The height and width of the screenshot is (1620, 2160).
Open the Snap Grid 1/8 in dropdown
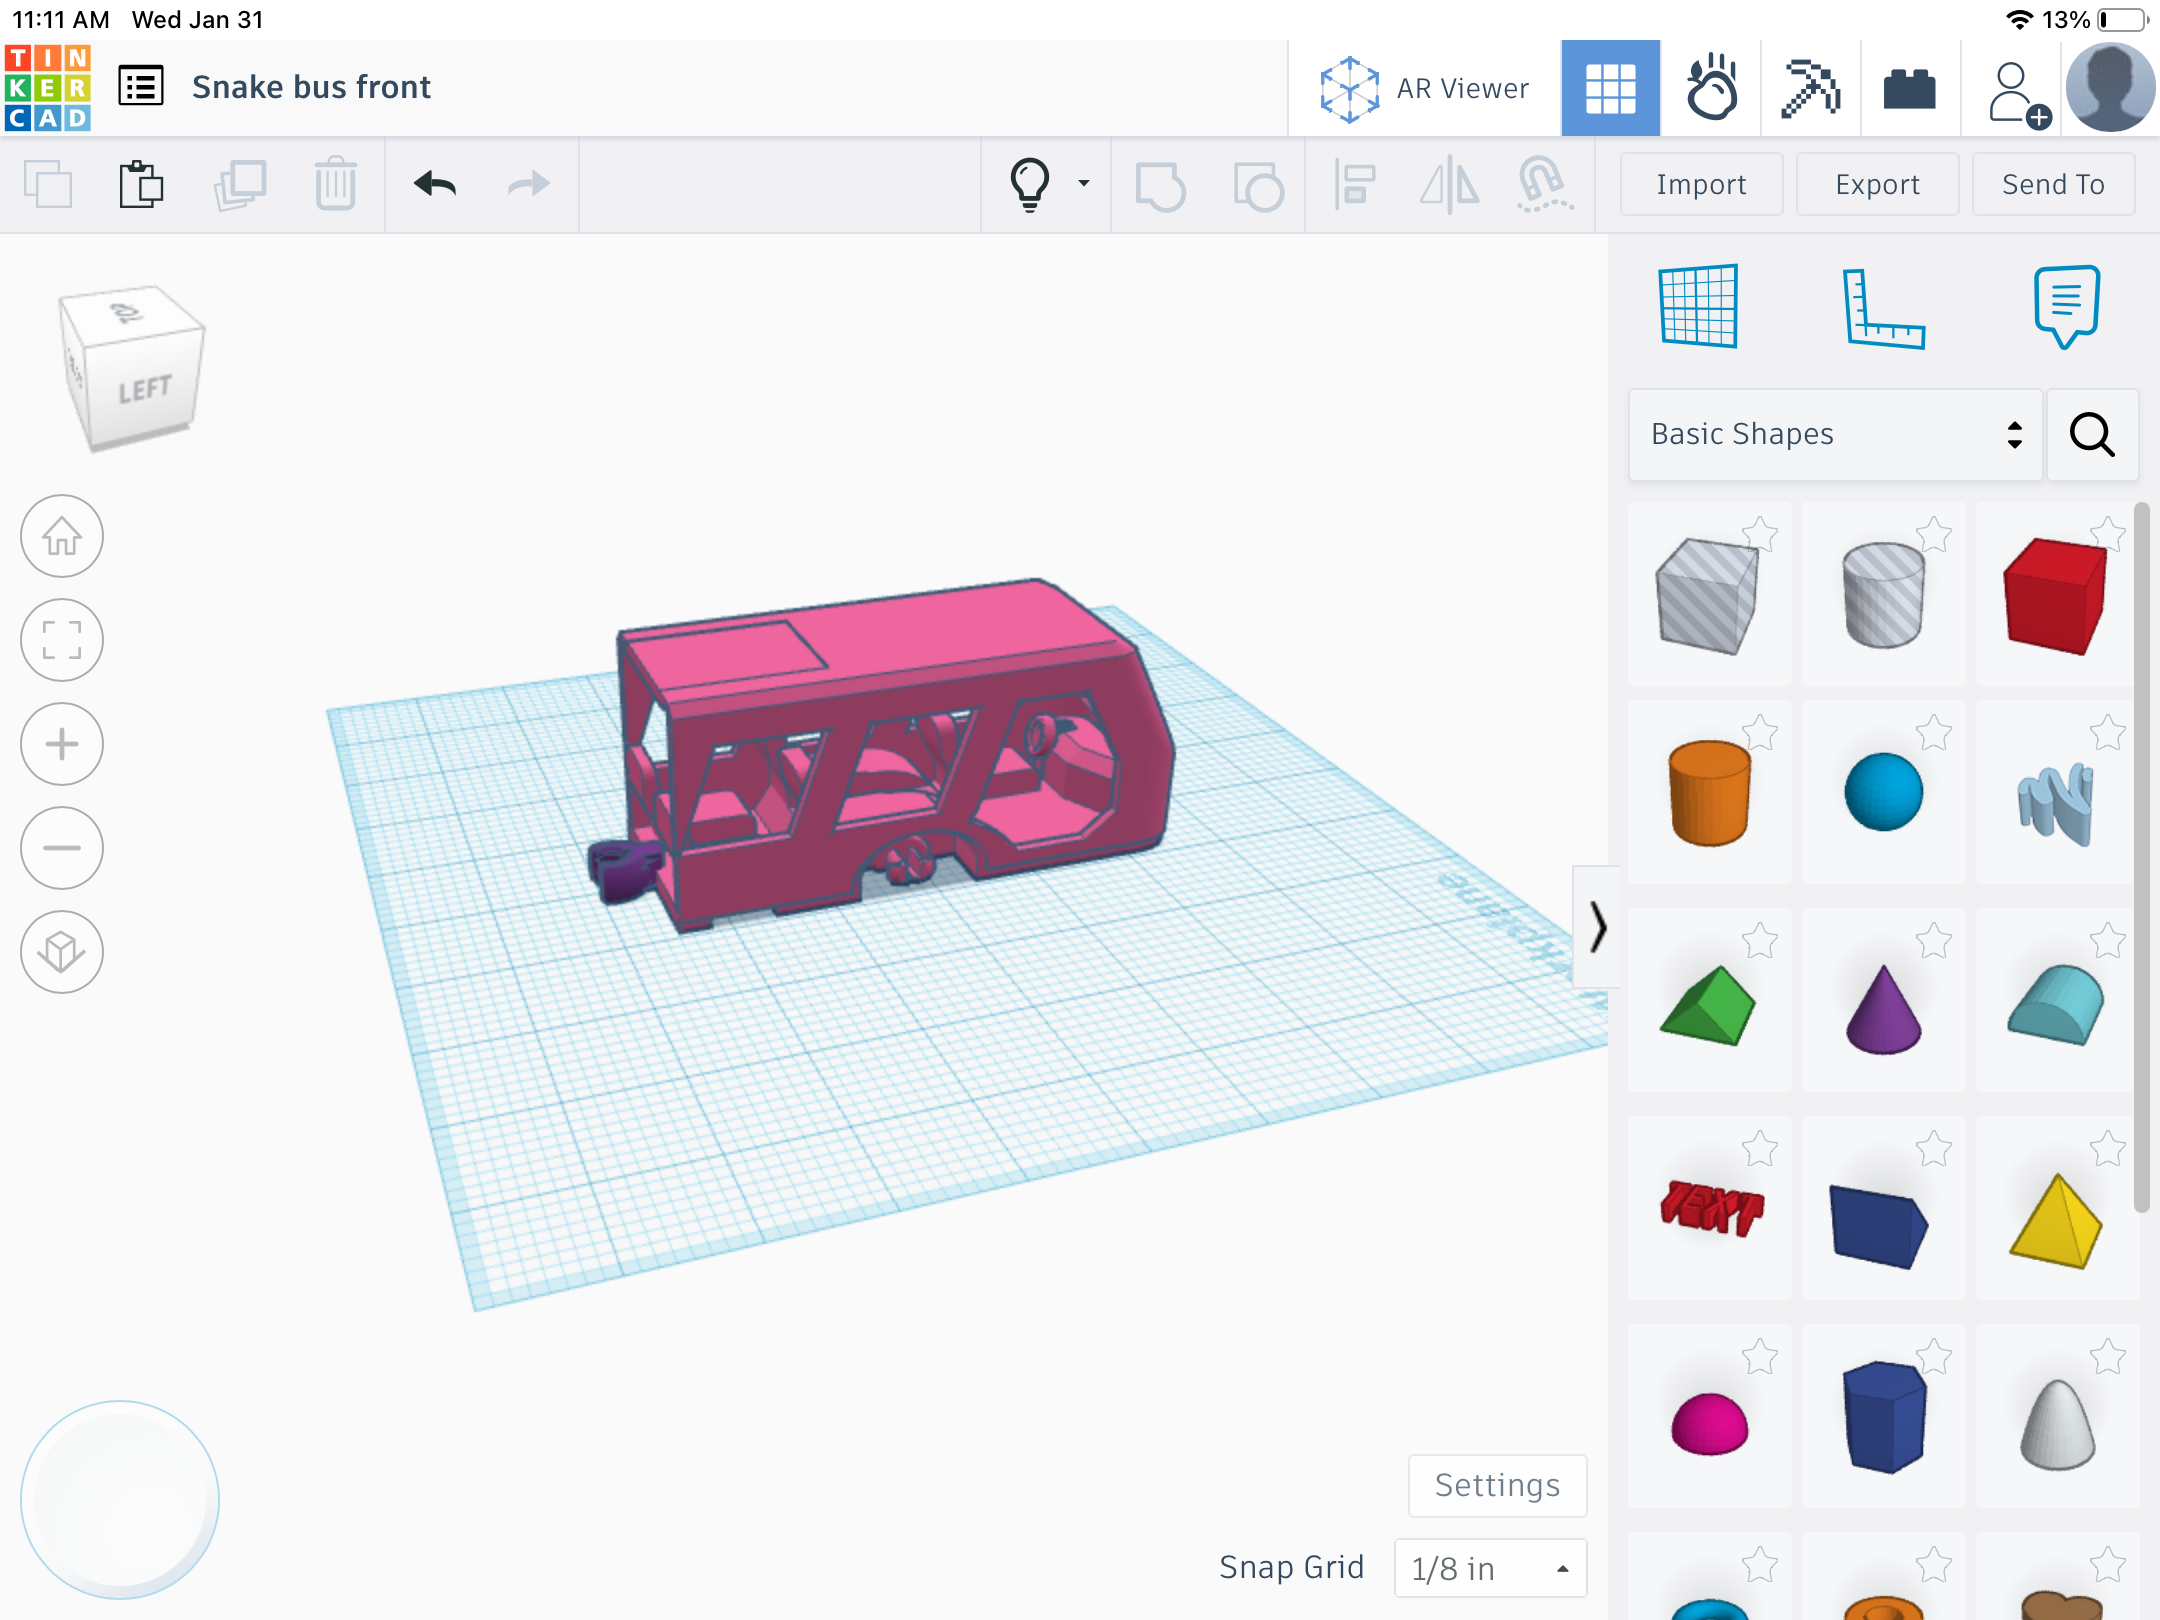click(x=1490, y=1568)
